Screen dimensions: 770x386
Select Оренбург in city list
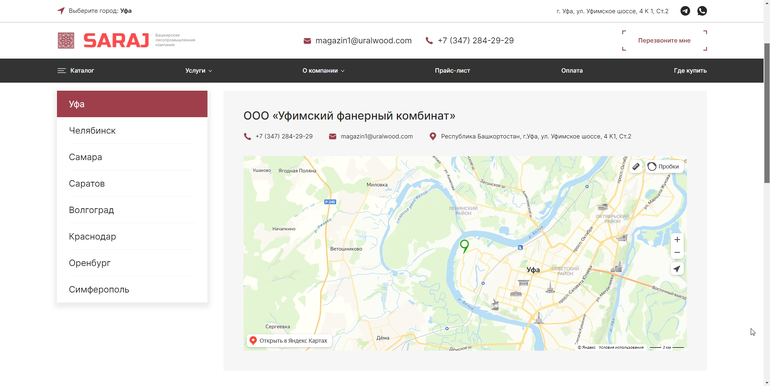132,263
